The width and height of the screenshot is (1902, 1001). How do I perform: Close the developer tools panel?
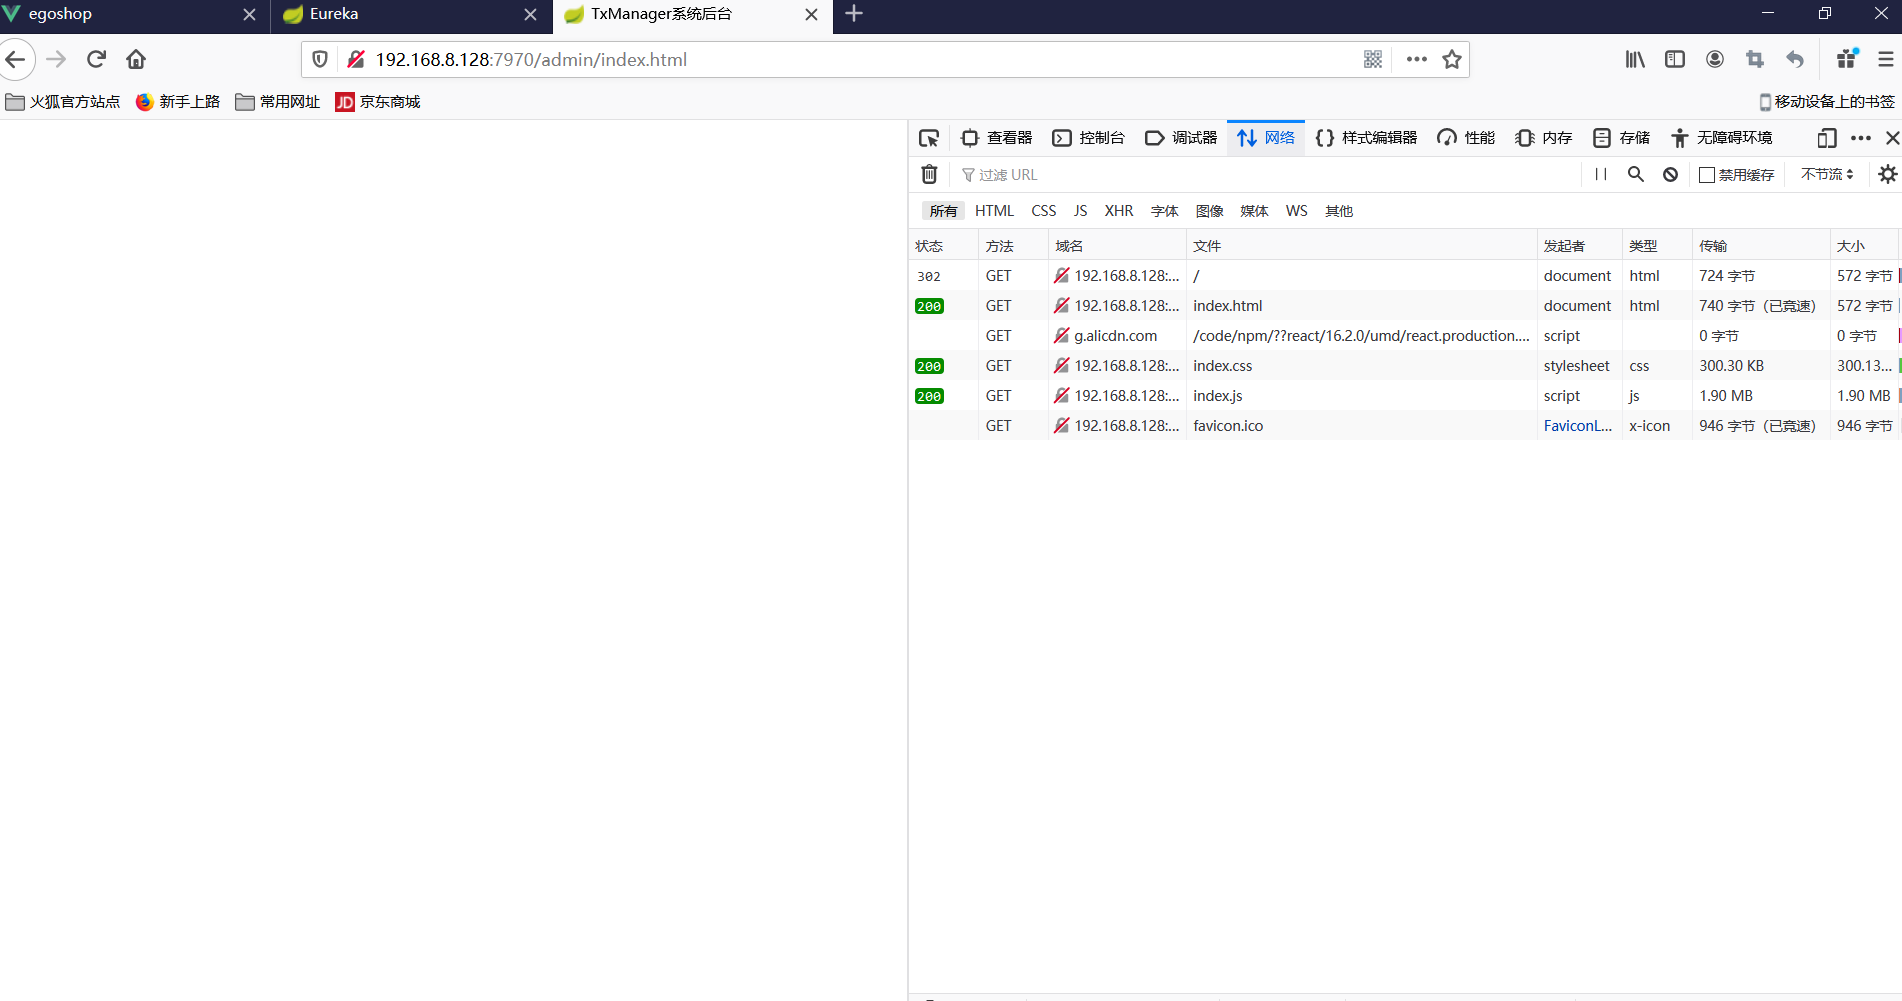(x=1892, y=138)
